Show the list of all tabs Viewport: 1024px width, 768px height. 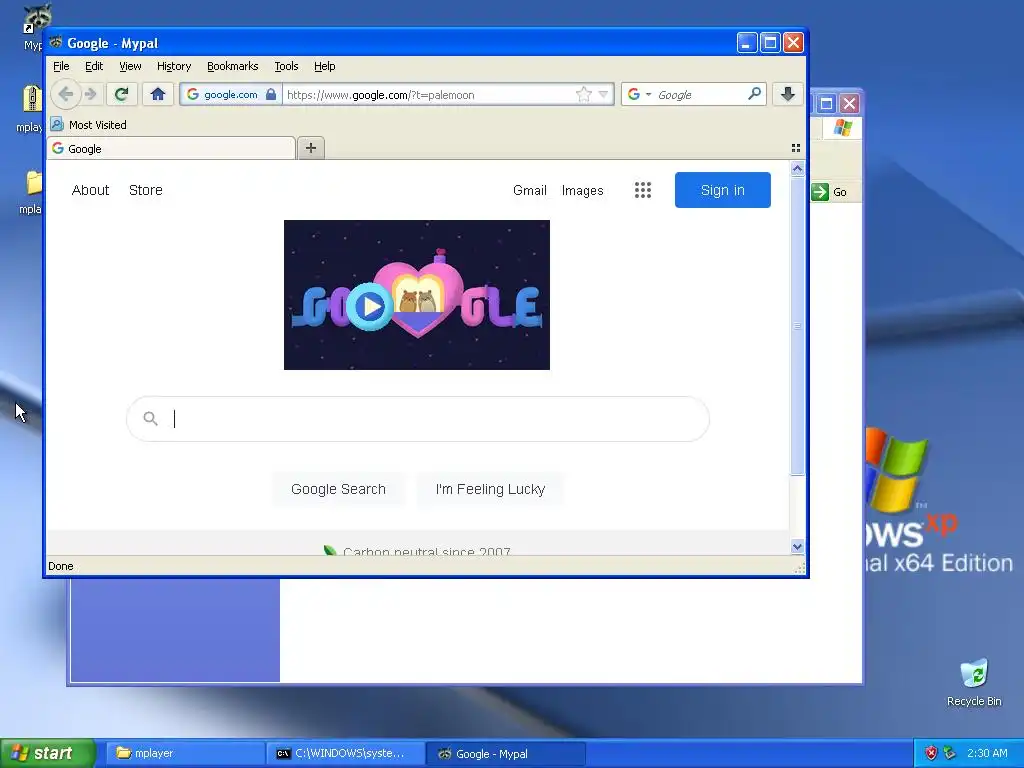click(795, 148)
